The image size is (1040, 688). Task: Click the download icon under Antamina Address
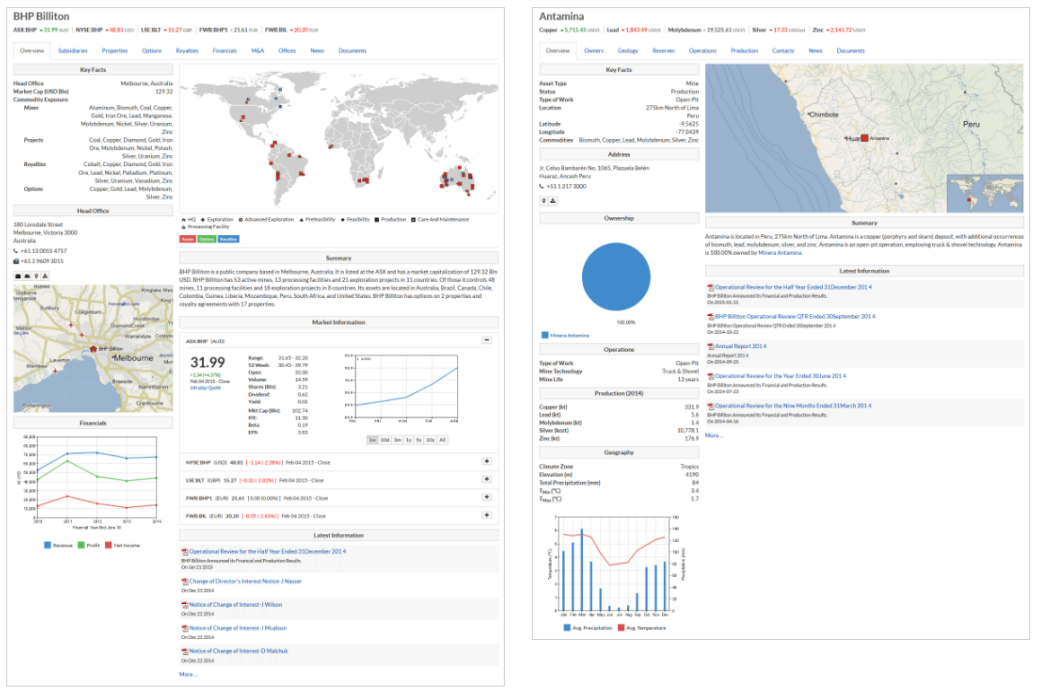(x=552, y=201)
